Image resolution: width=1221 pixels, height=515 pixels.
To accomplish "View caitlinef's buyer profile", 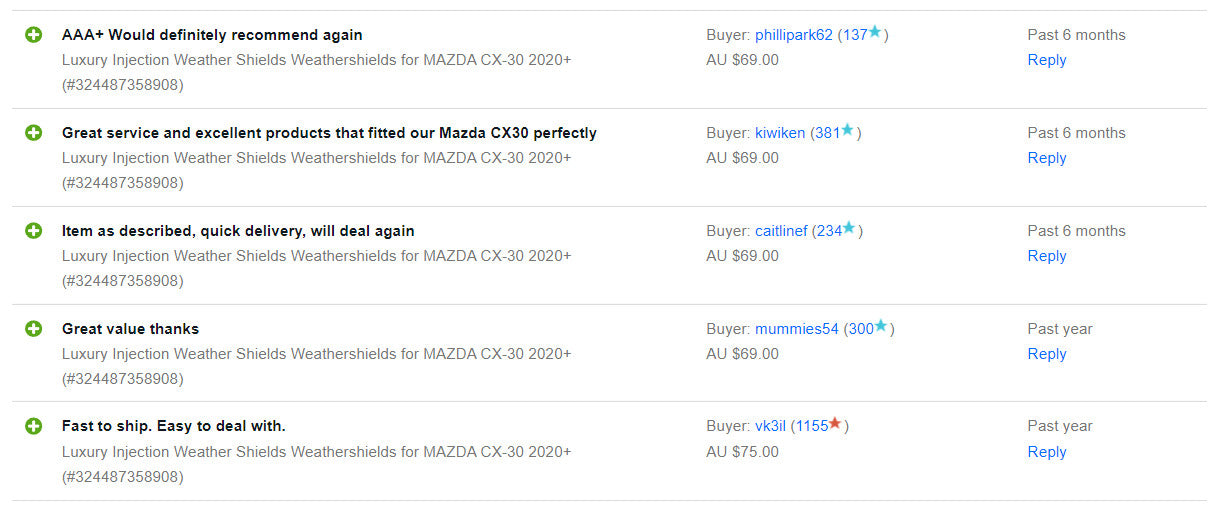I will tap(781, 231).
